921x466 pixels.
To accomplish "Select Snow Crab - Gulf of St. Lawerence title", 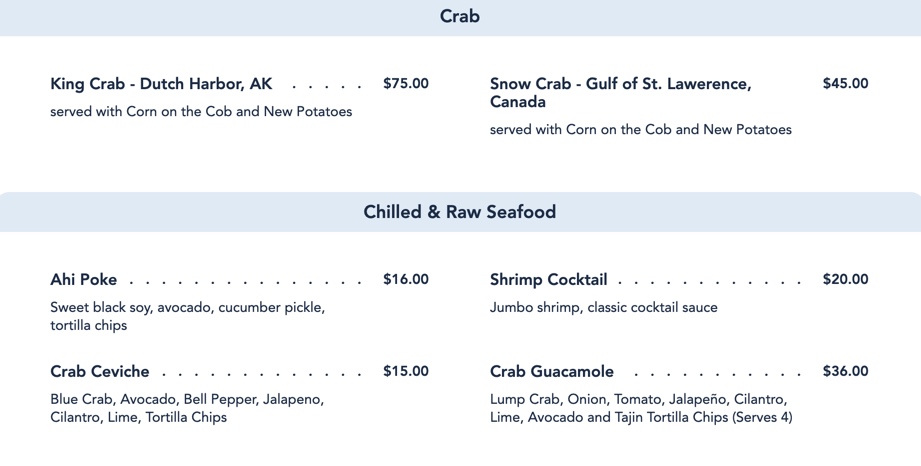I will (x=620, y=93).
